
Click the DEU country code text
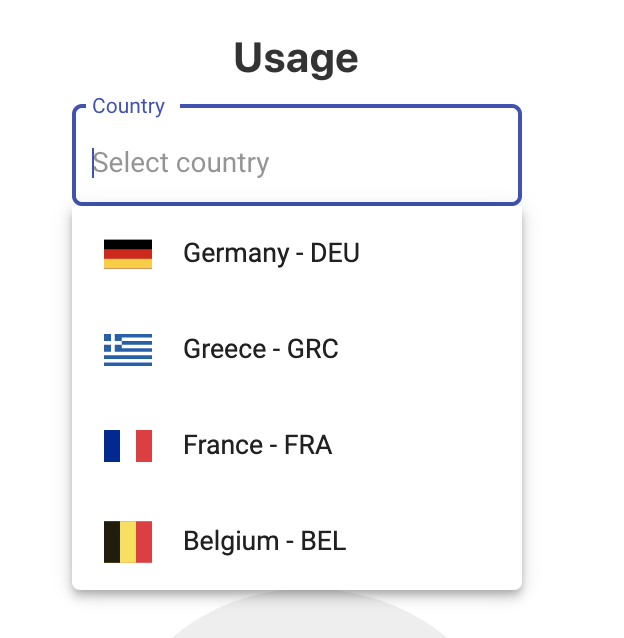pos(335,253)
